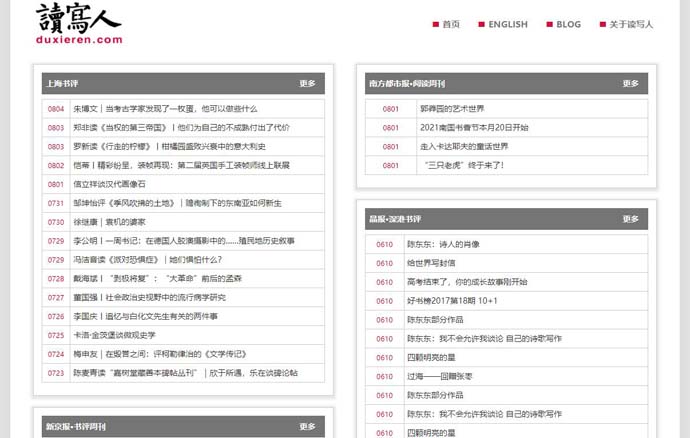
Task: Open the 徐继康｜袁机的婆家 article
Action: click(109, 222)
